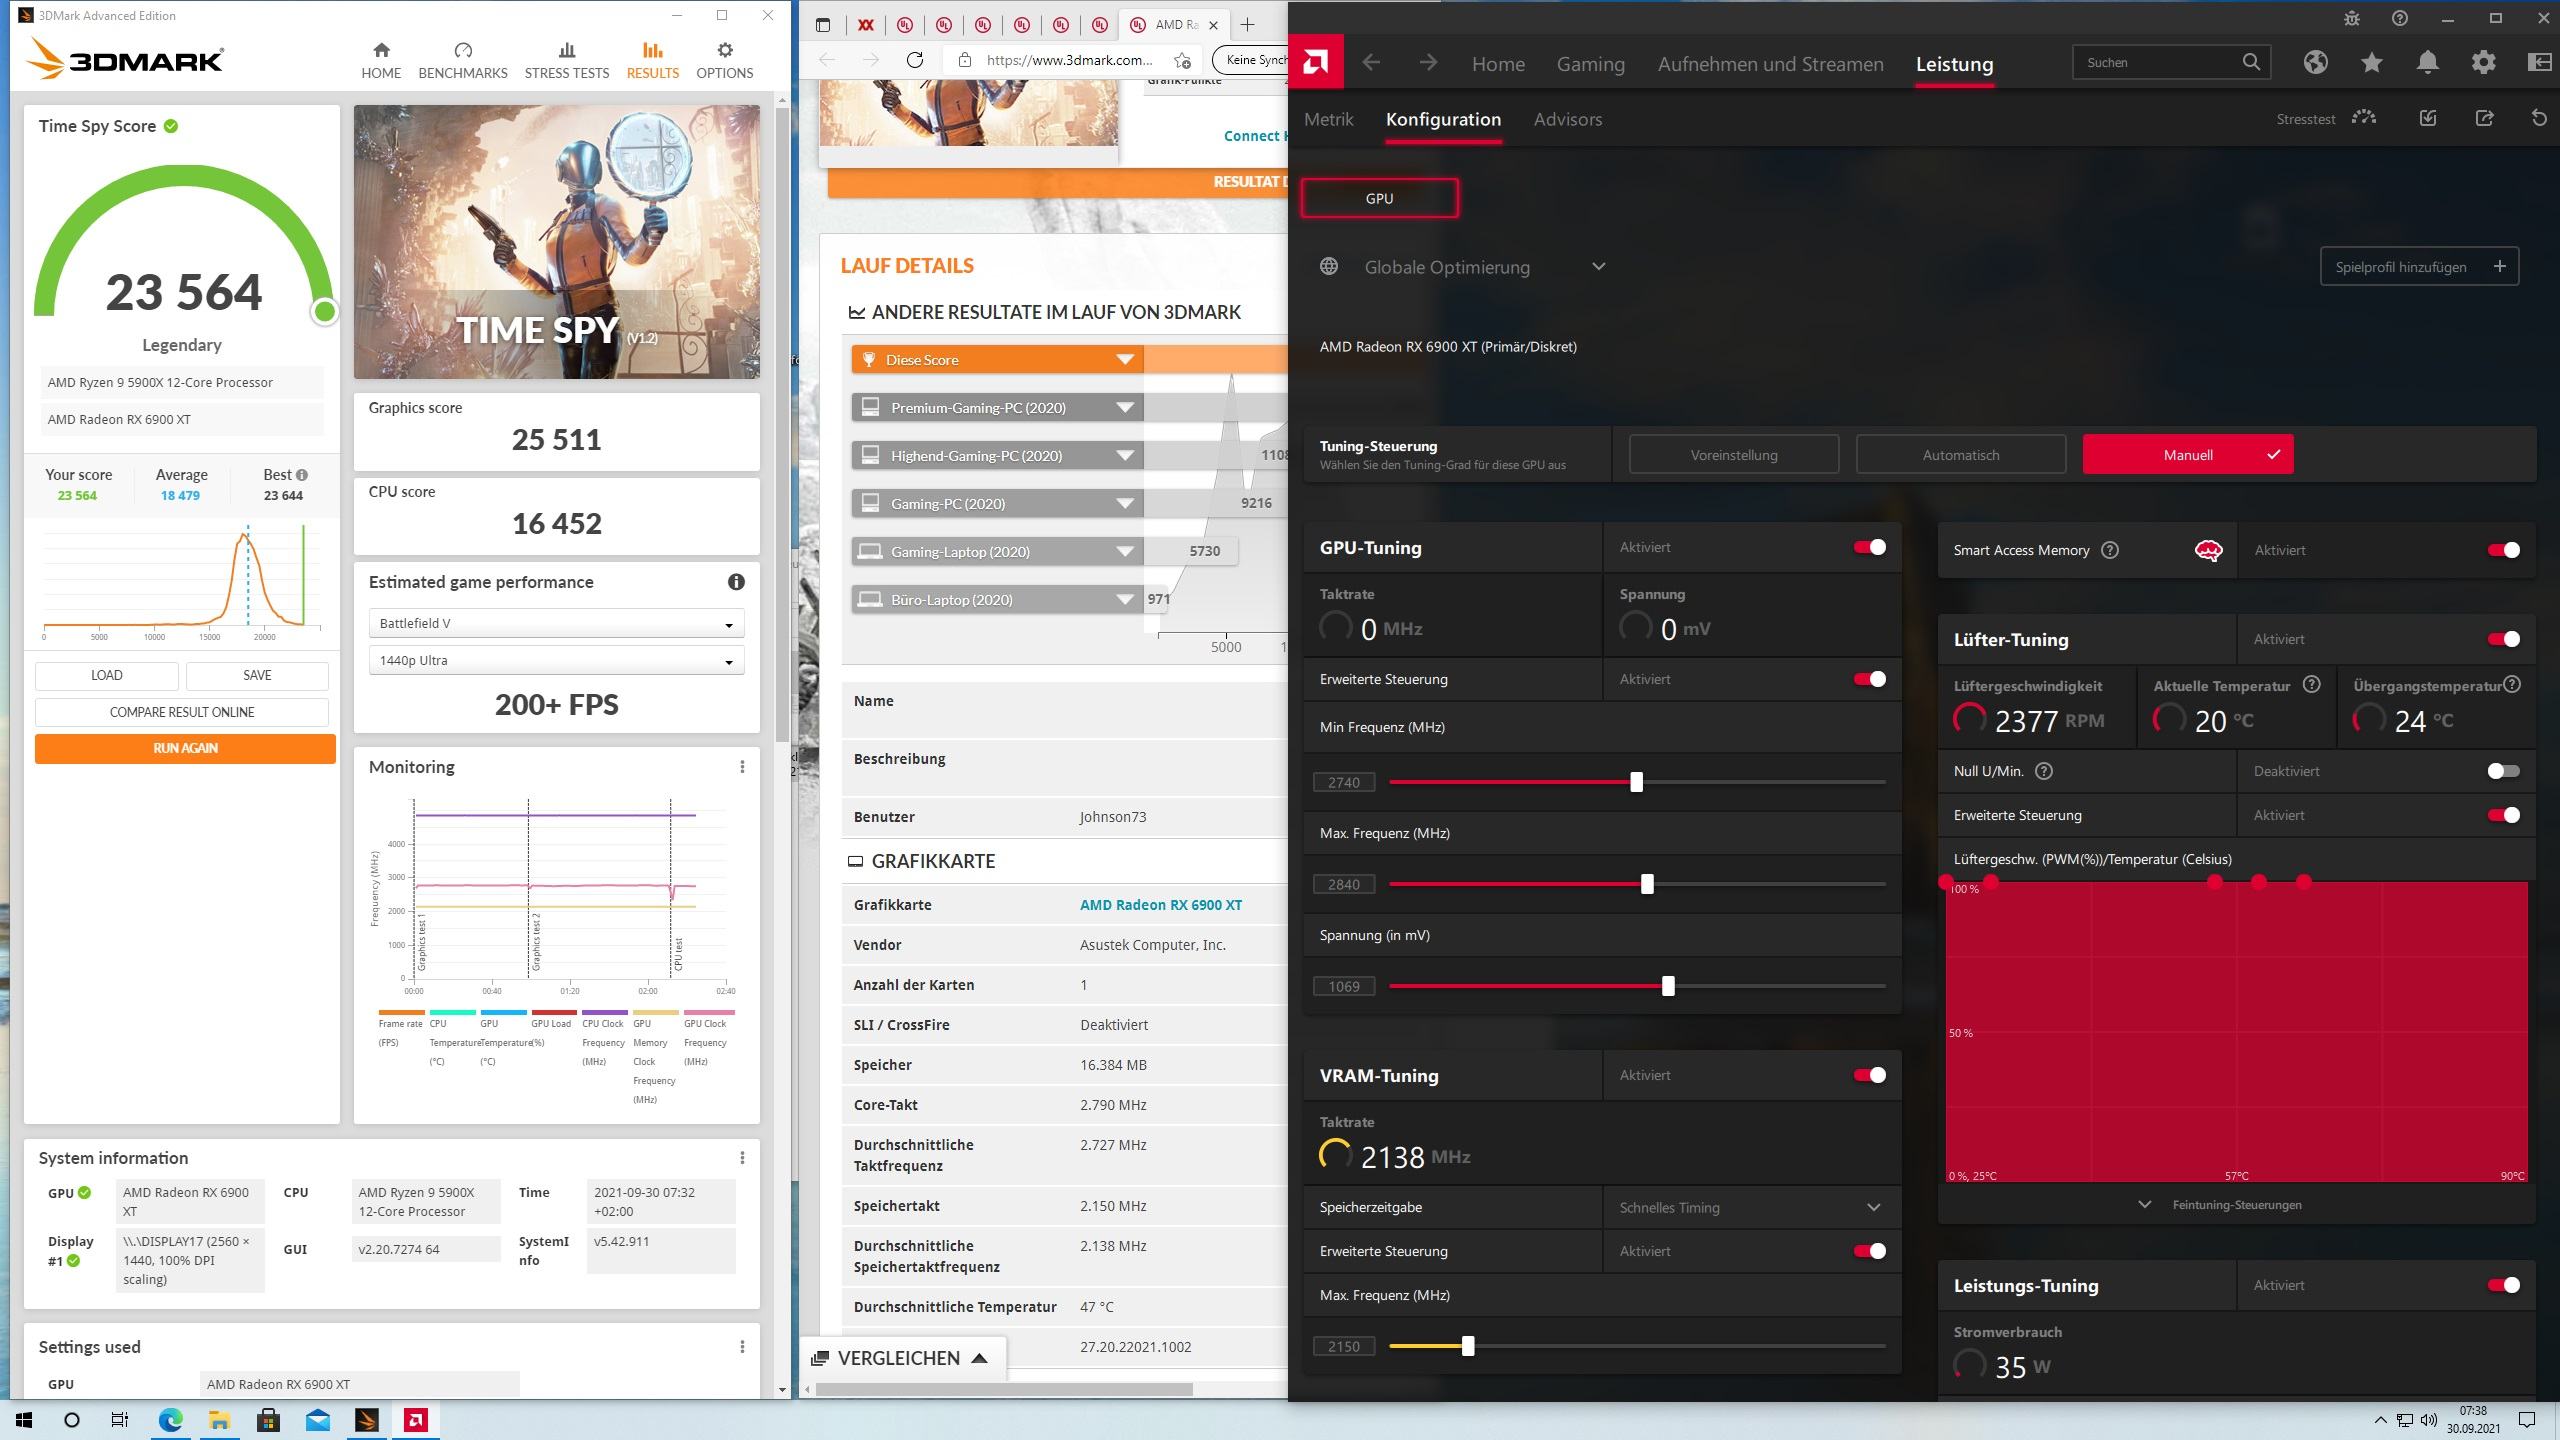Image resolution: width=2560 pixels, height=1440 pixels.
Task: Toggle VRAM Erweiterte Steuerung switch
Action: (1869, 1251)
